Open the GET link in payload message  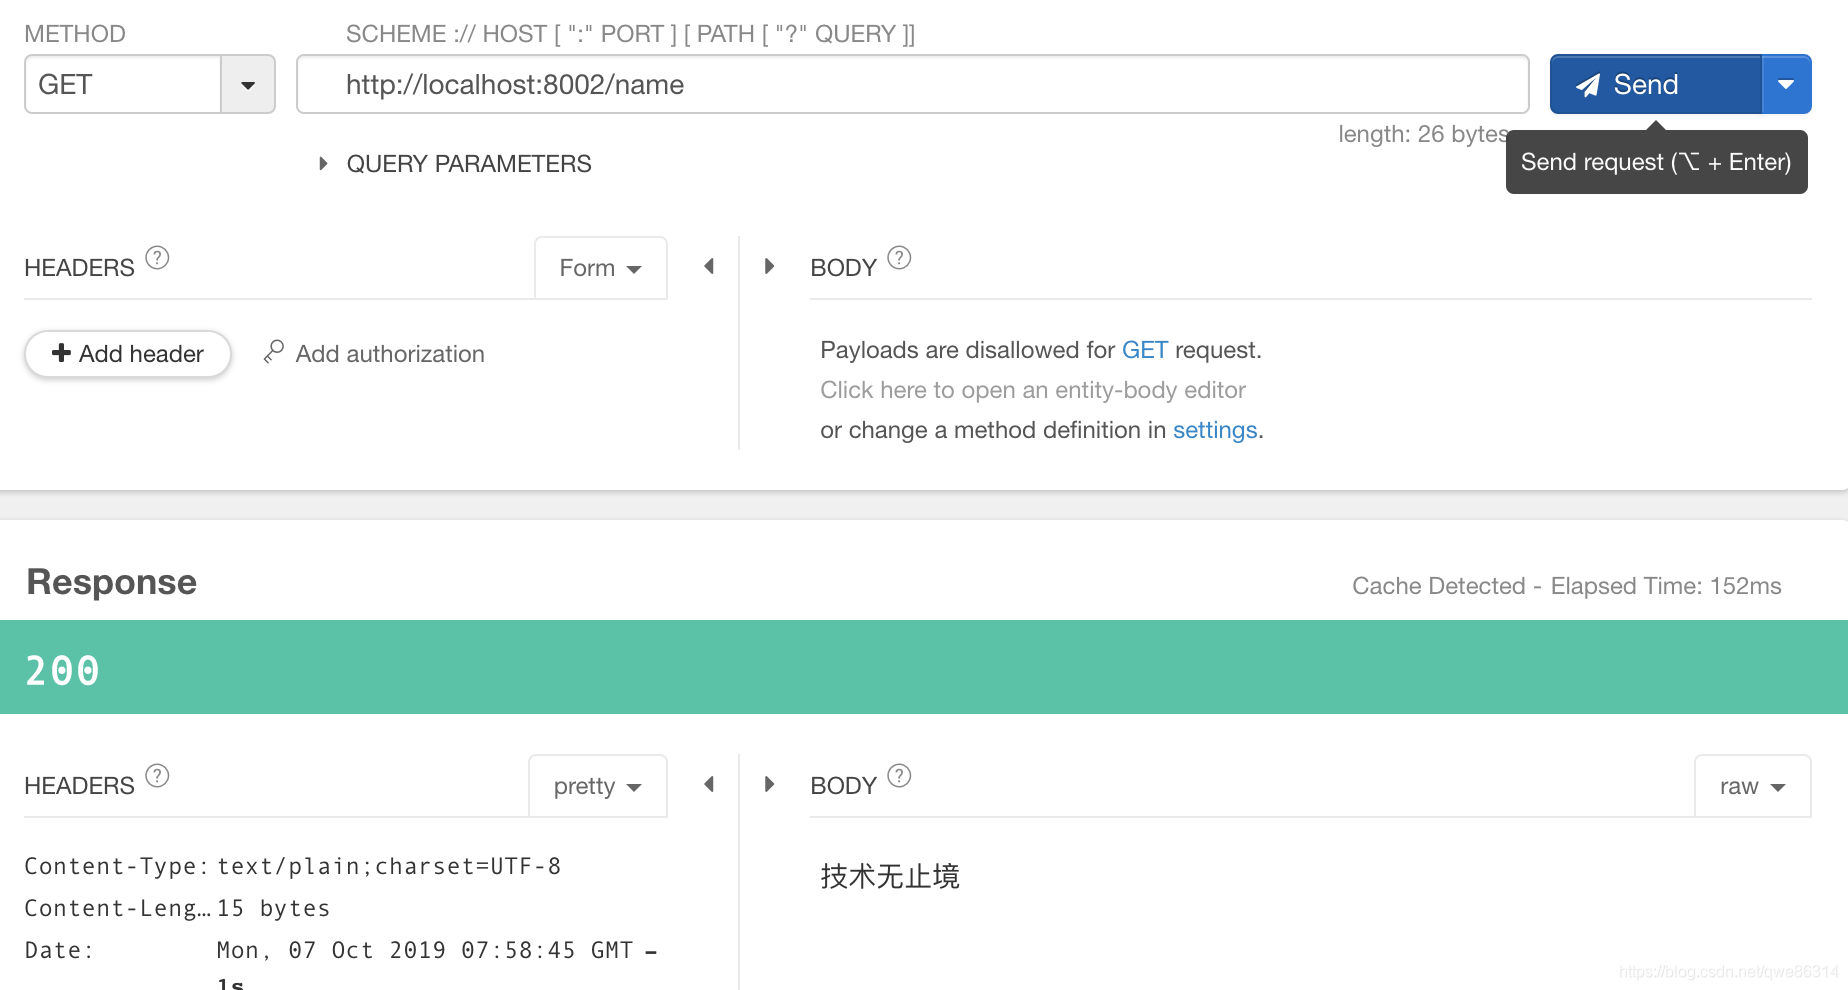click(1145, 350)
